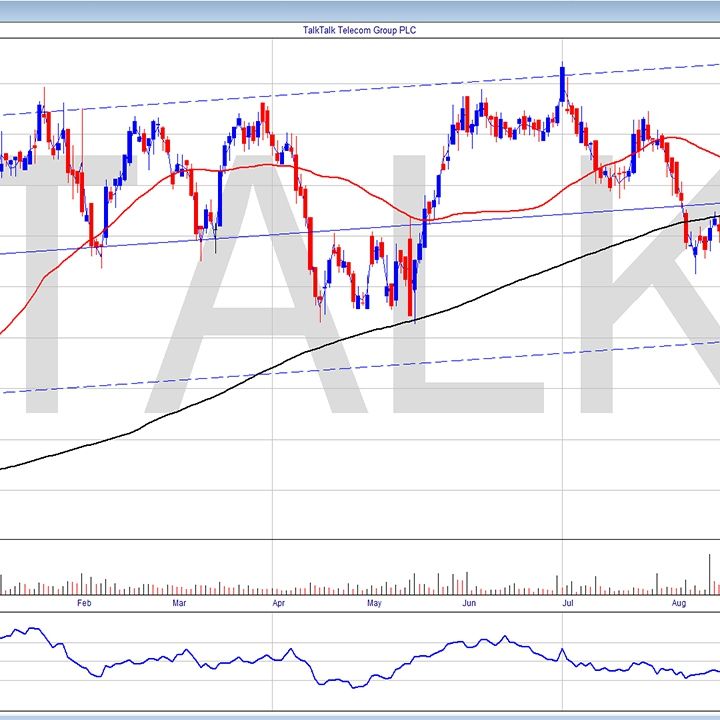Click the Apr label on date axis
The height and width of the screenshot is (720, 720).
coord(278,603)
